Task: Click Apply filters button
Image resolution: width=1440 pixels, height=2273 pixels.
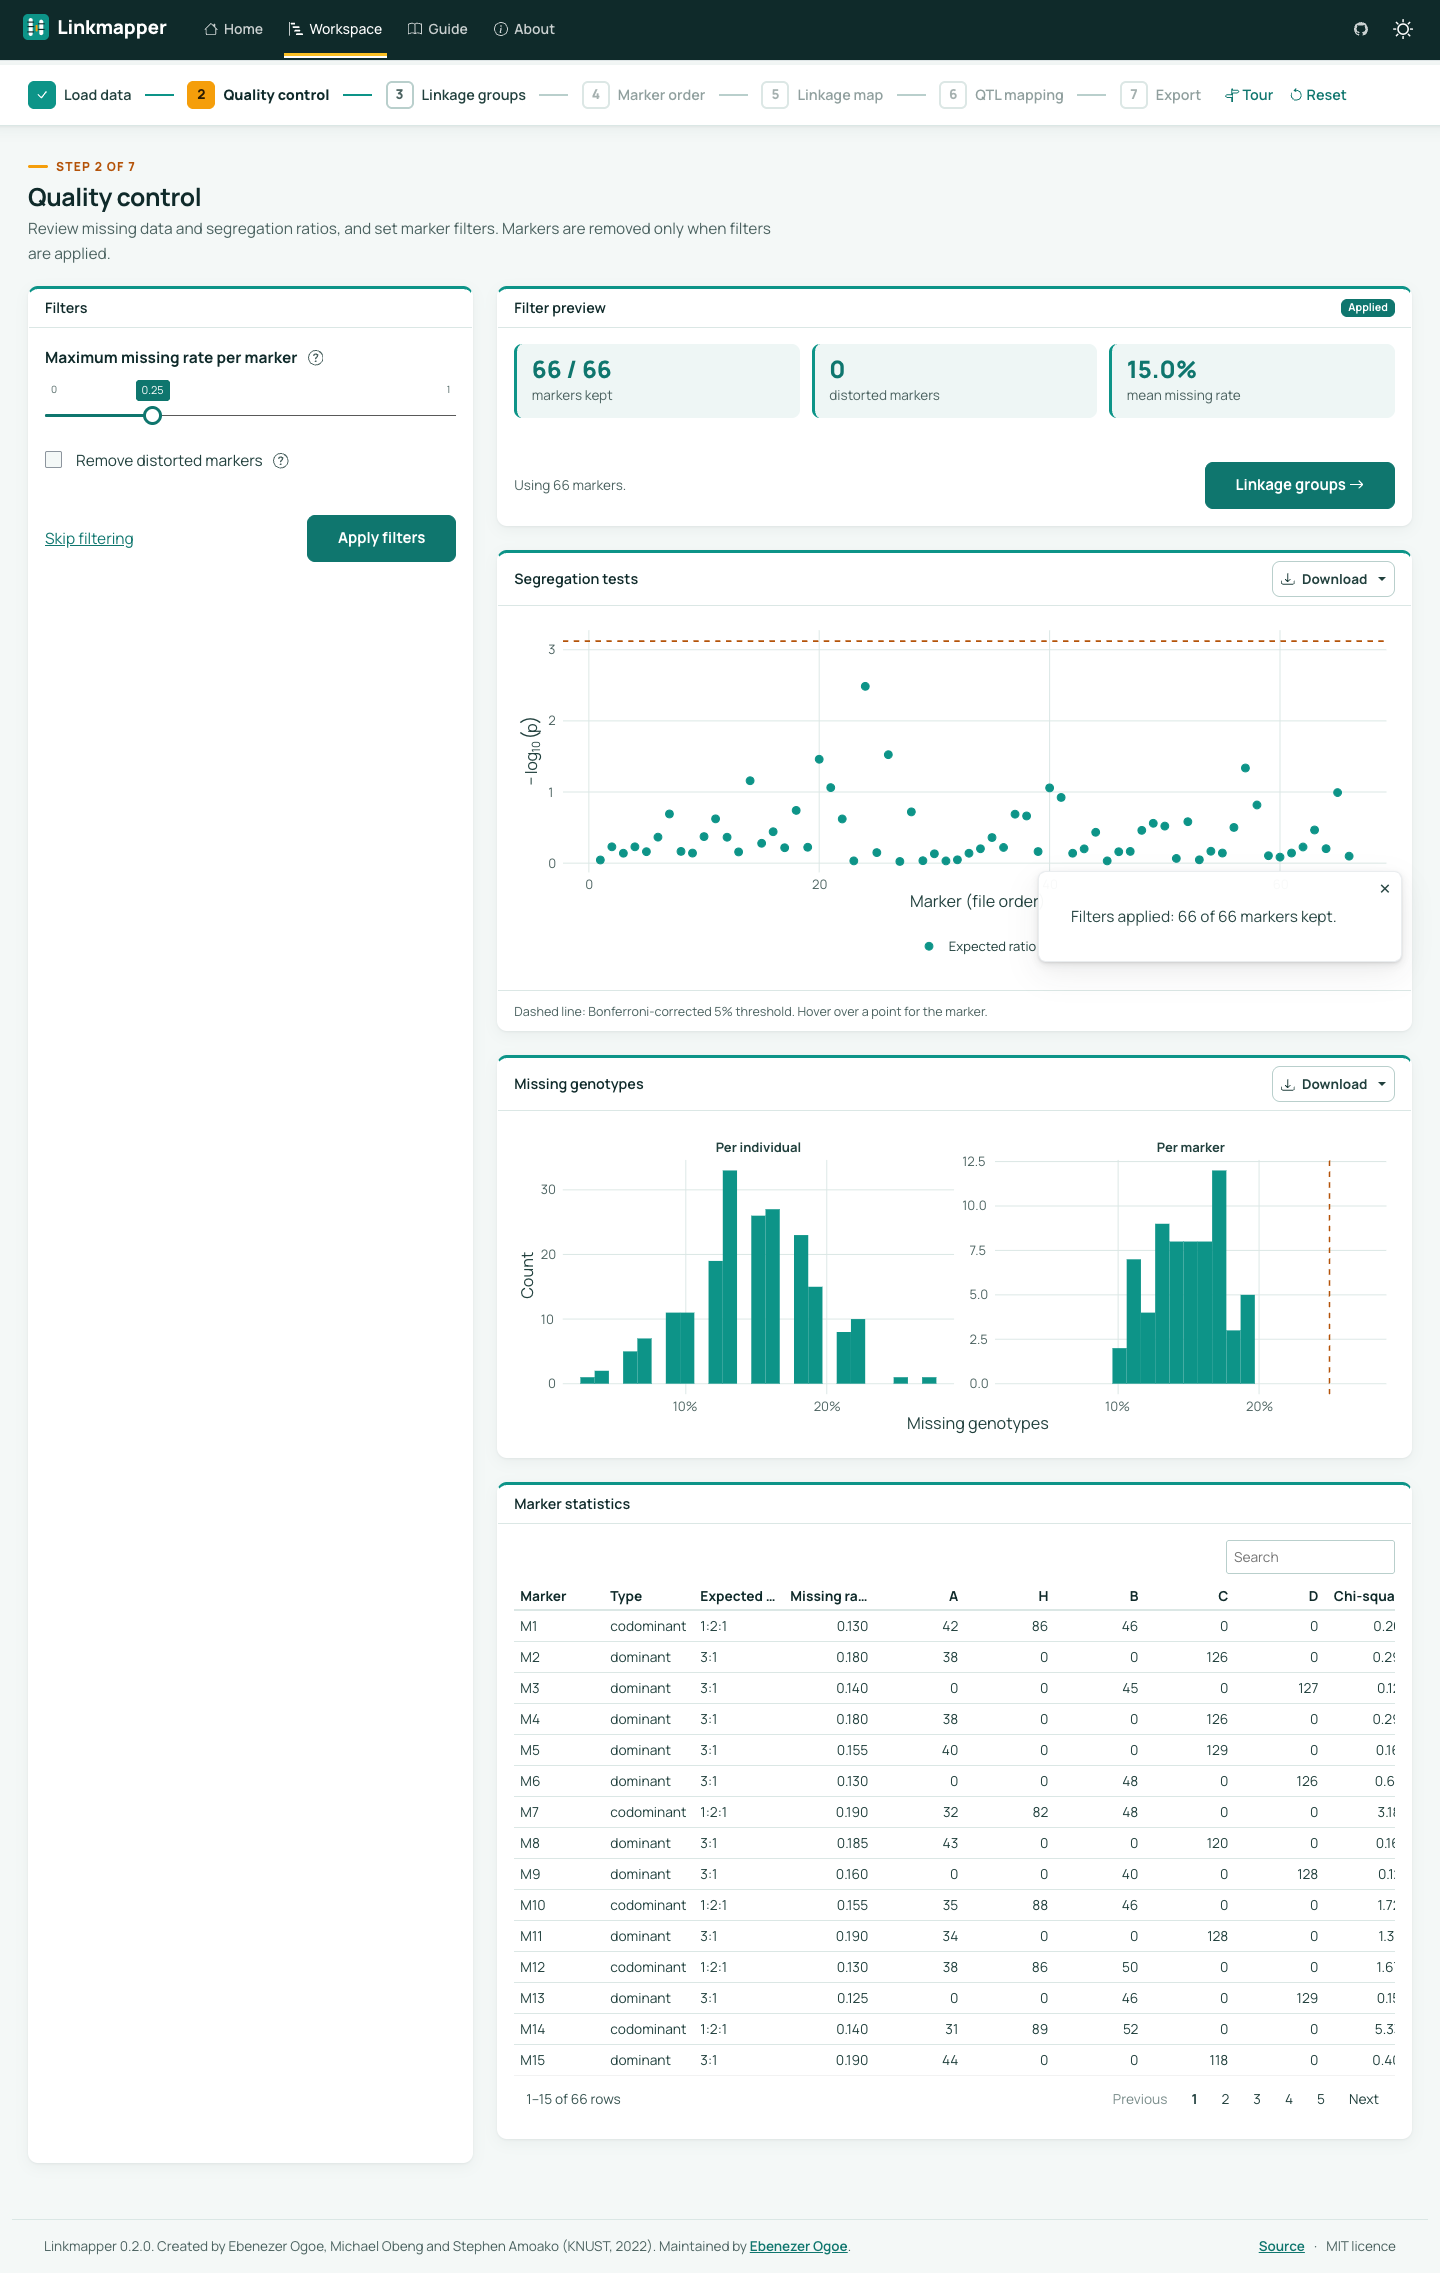Action: click(x=381, y=538)
